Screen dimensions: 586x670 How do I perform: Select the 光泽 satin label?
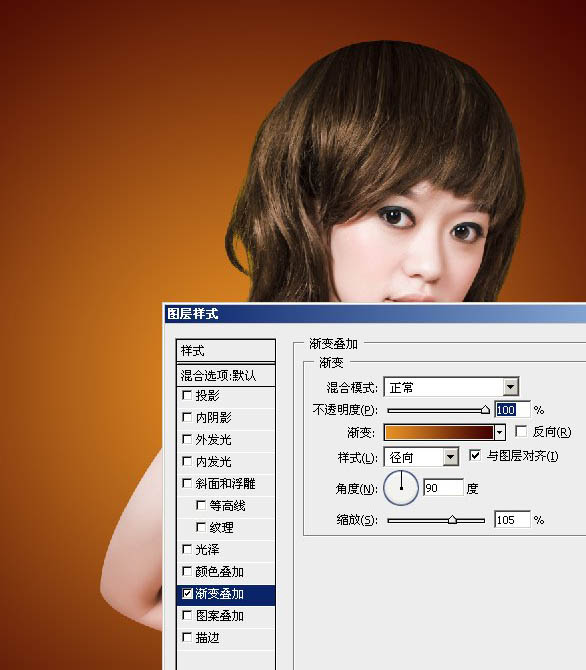click(x=207, y=550)
